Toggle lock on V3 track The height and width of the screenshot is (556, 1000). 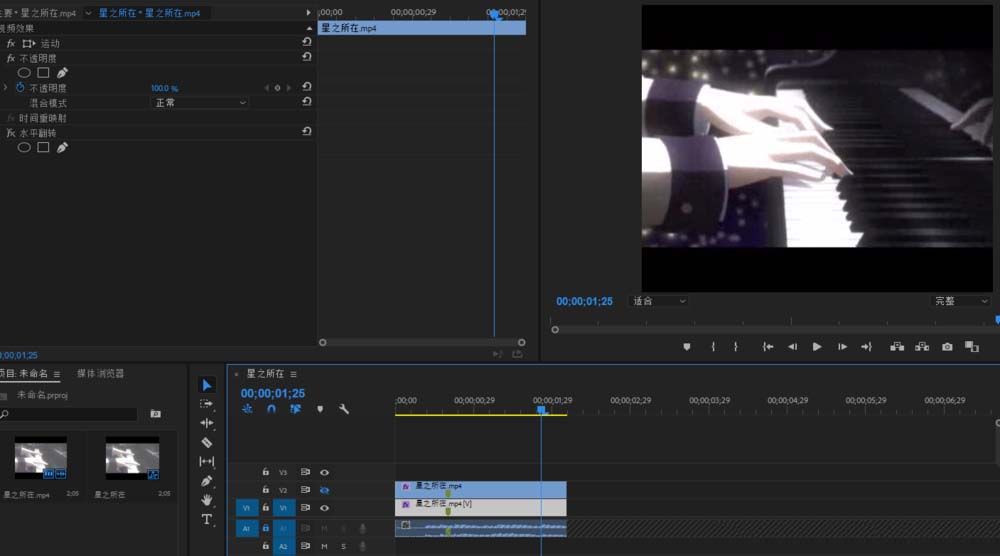click(265, 472)
